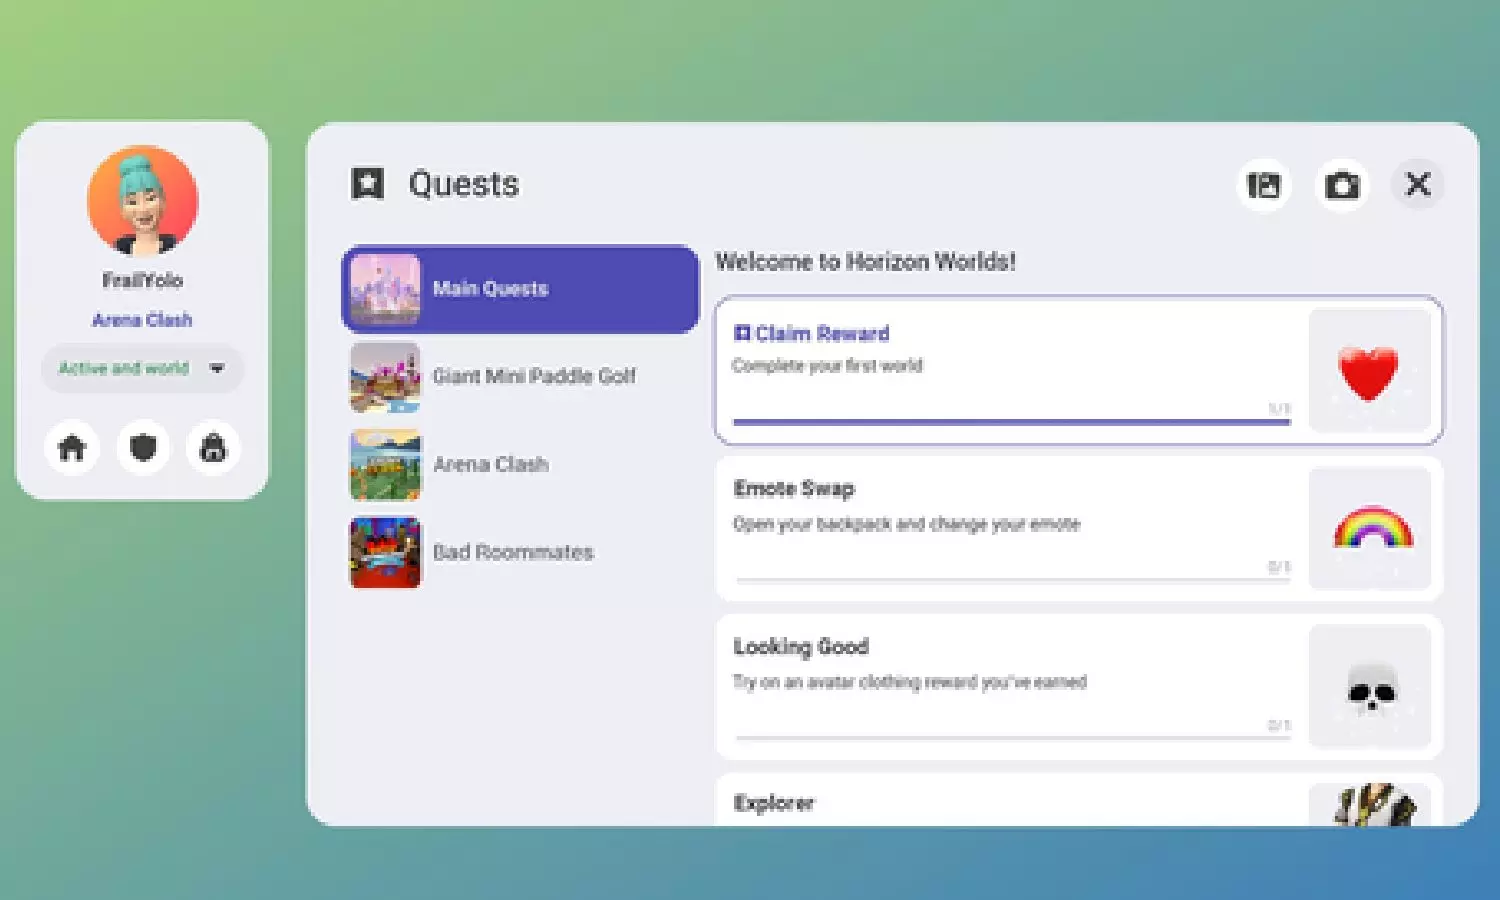Click the red heart reward icon
This screenshot has height=900, width=1500.
pos(1368,372)
